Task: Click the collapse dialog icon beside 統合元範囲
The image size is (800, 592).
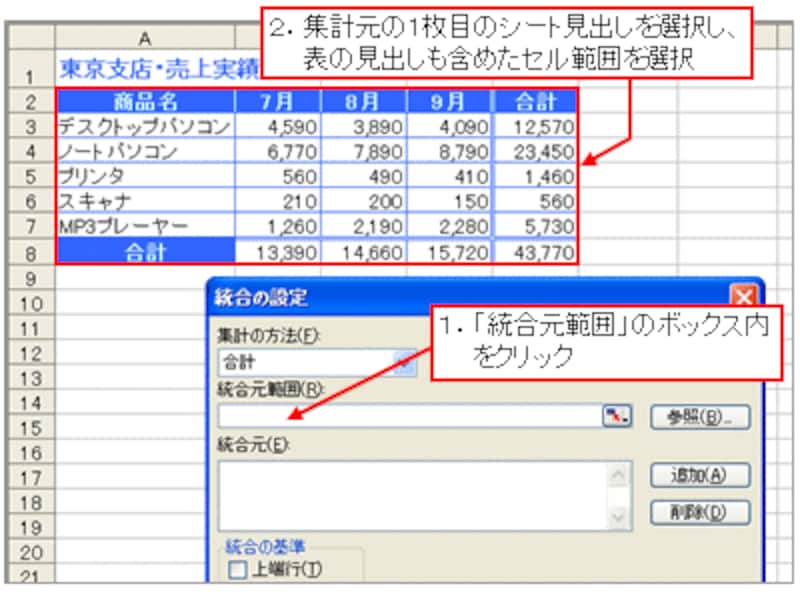Action: point(617,417)
